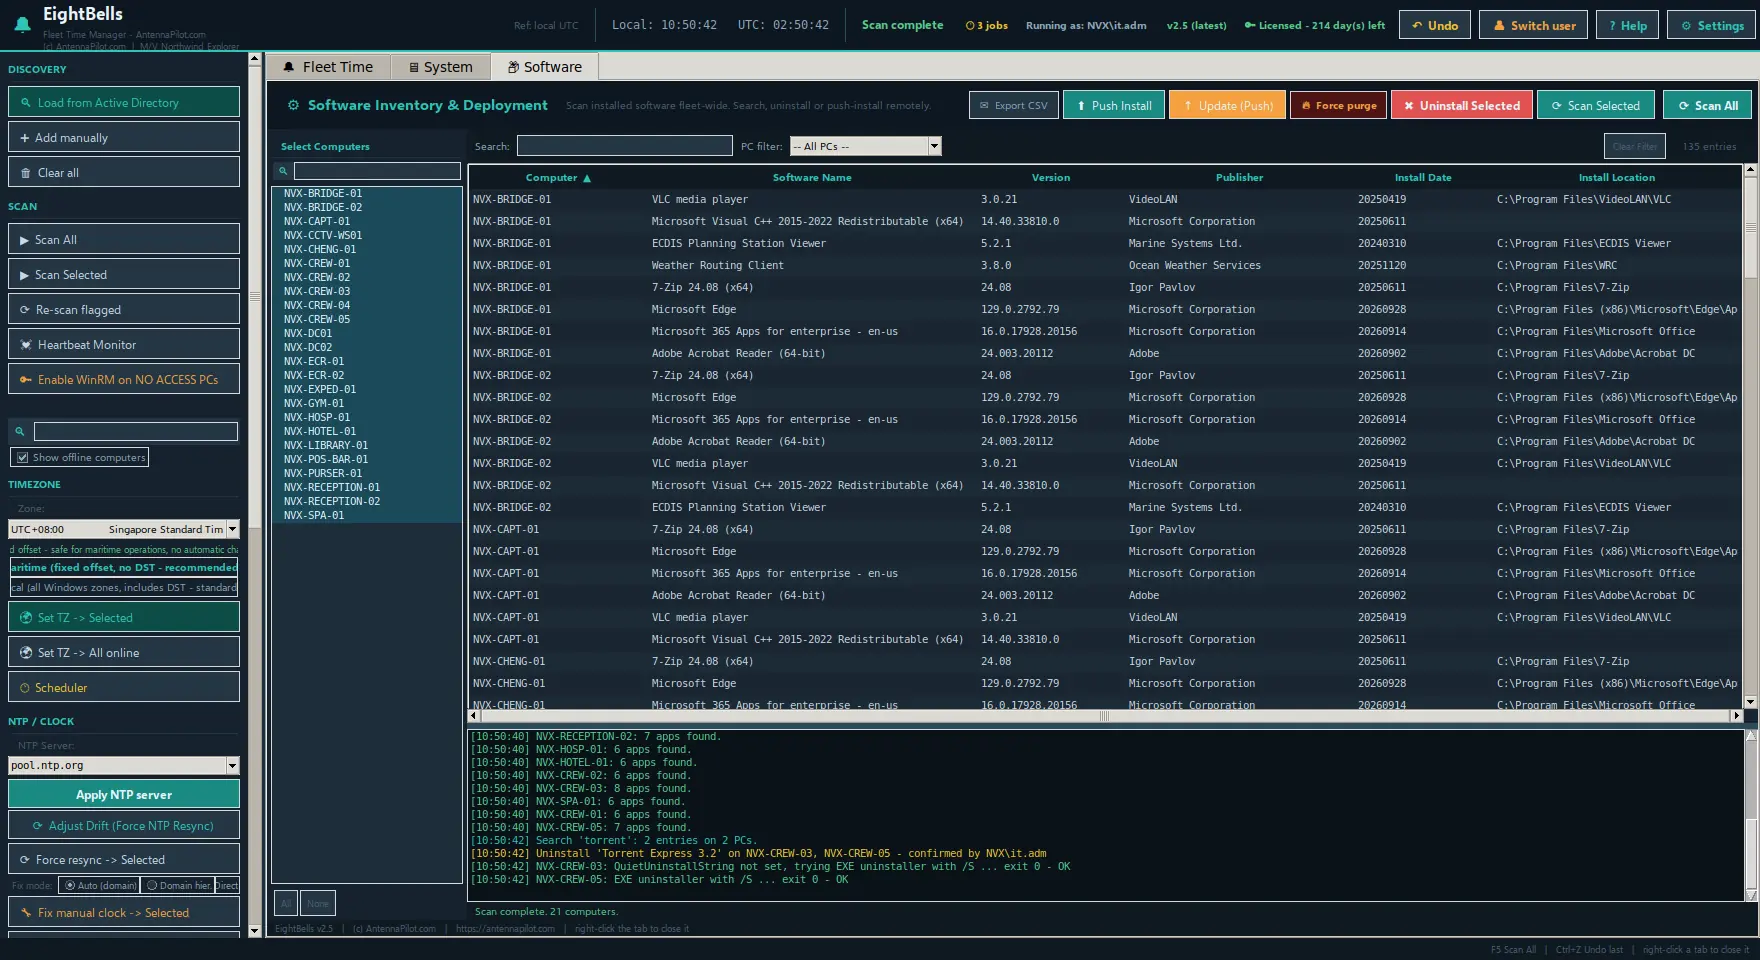Screen dimensions: 1760x960
Task: Click the Switch user person icon
Action: [x=1499, y=26]
